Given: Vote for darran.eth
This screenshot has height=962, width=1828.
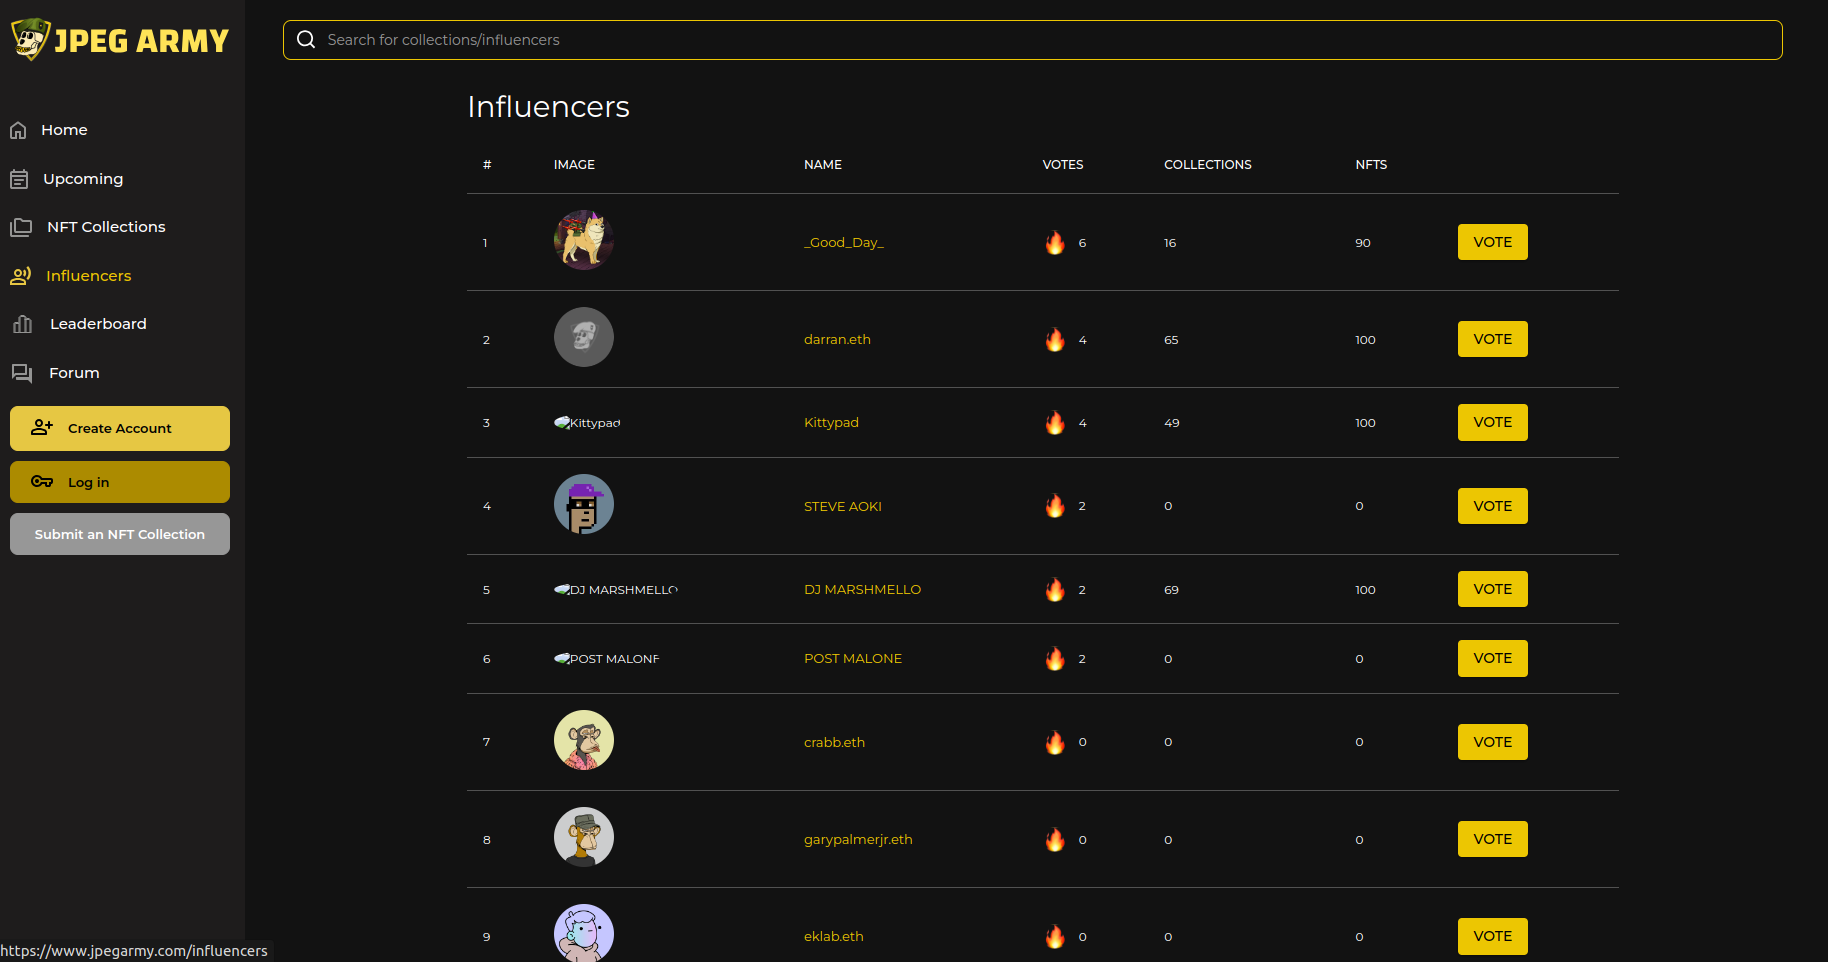Looking at the screenshot, I should click(x=1492, y=339).
